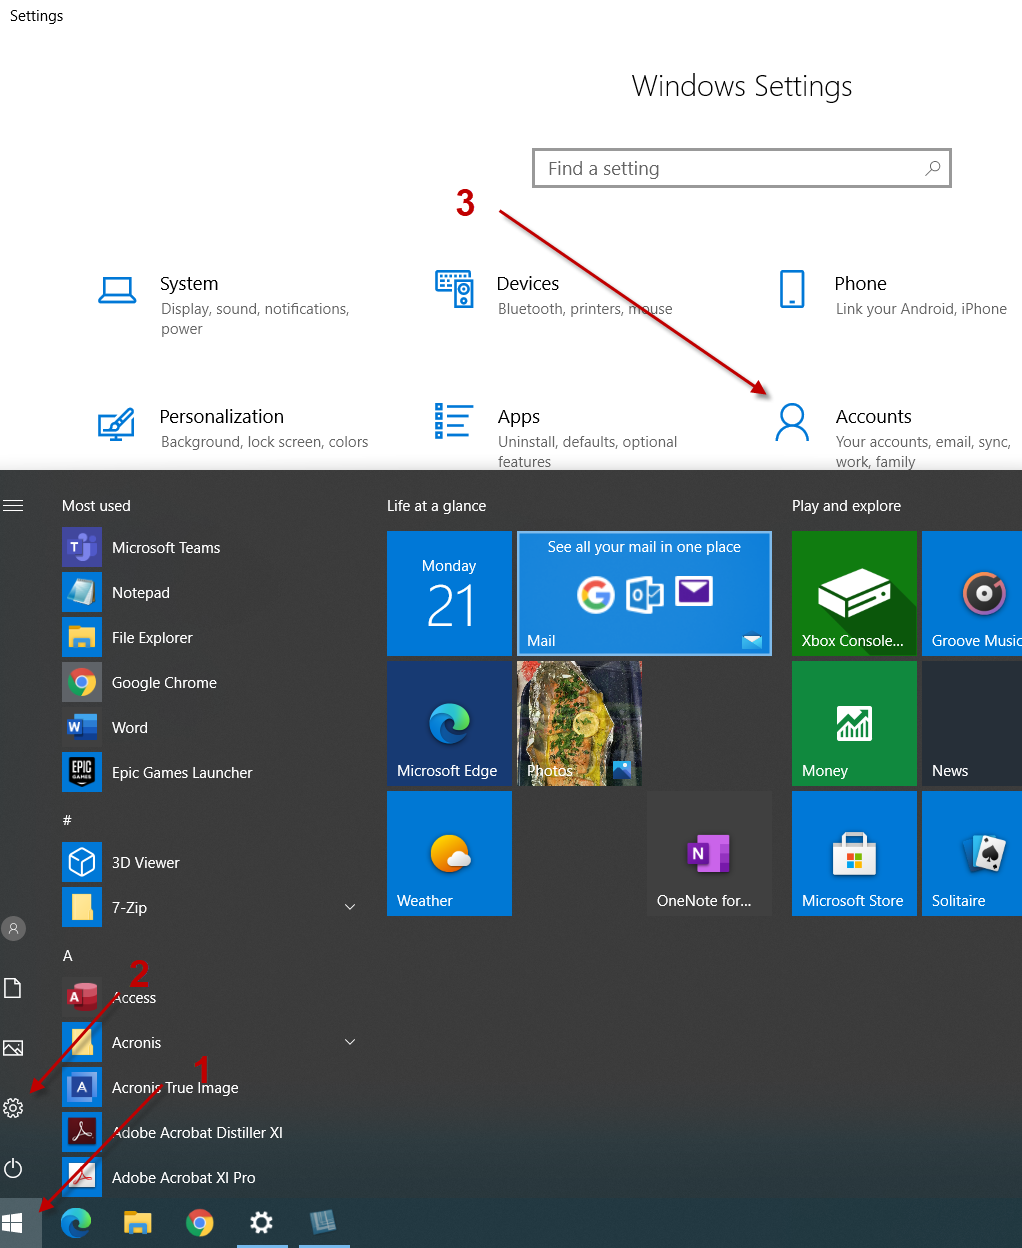
Task: Expand the Start menu hamburger button
Action: pos(13,506)
